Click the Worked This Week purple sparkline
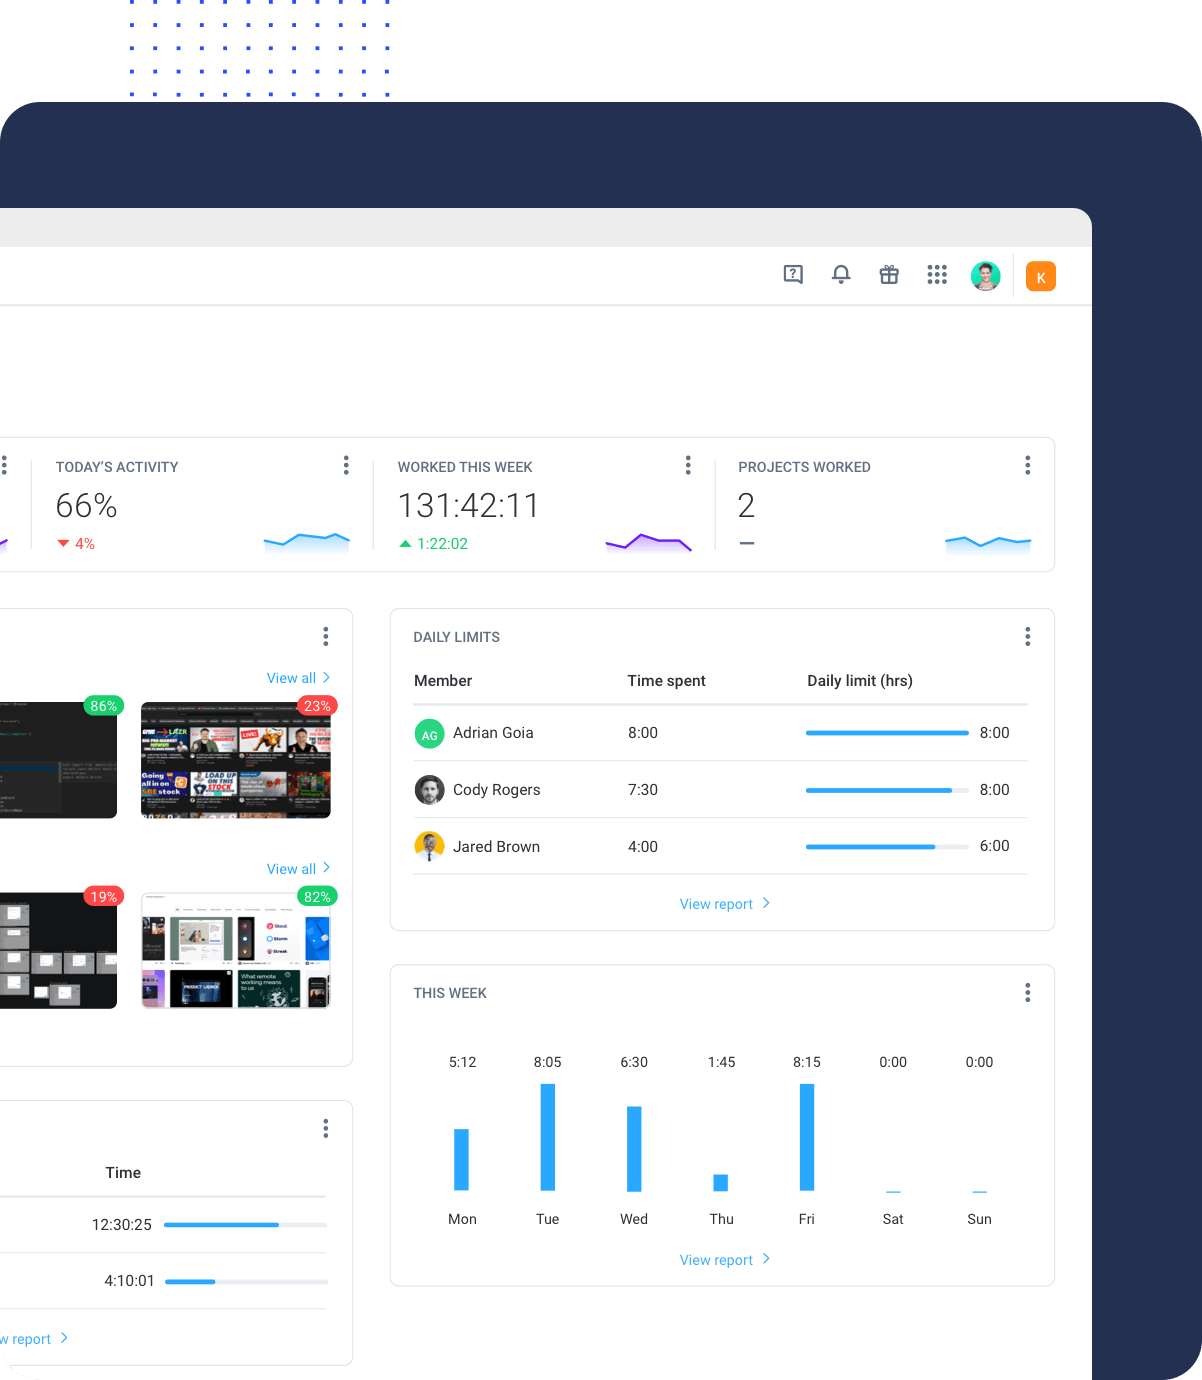 649,543
